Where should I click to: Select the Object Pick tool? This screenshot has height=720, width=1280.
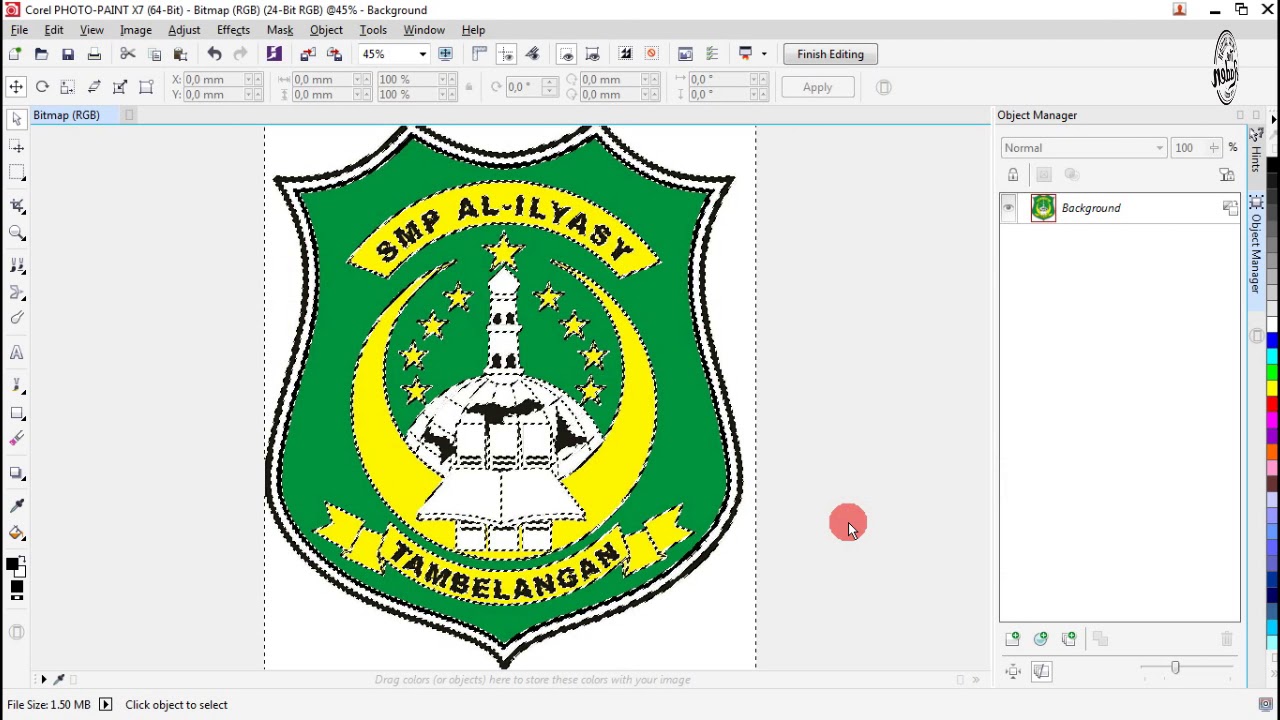click(17, 120)
